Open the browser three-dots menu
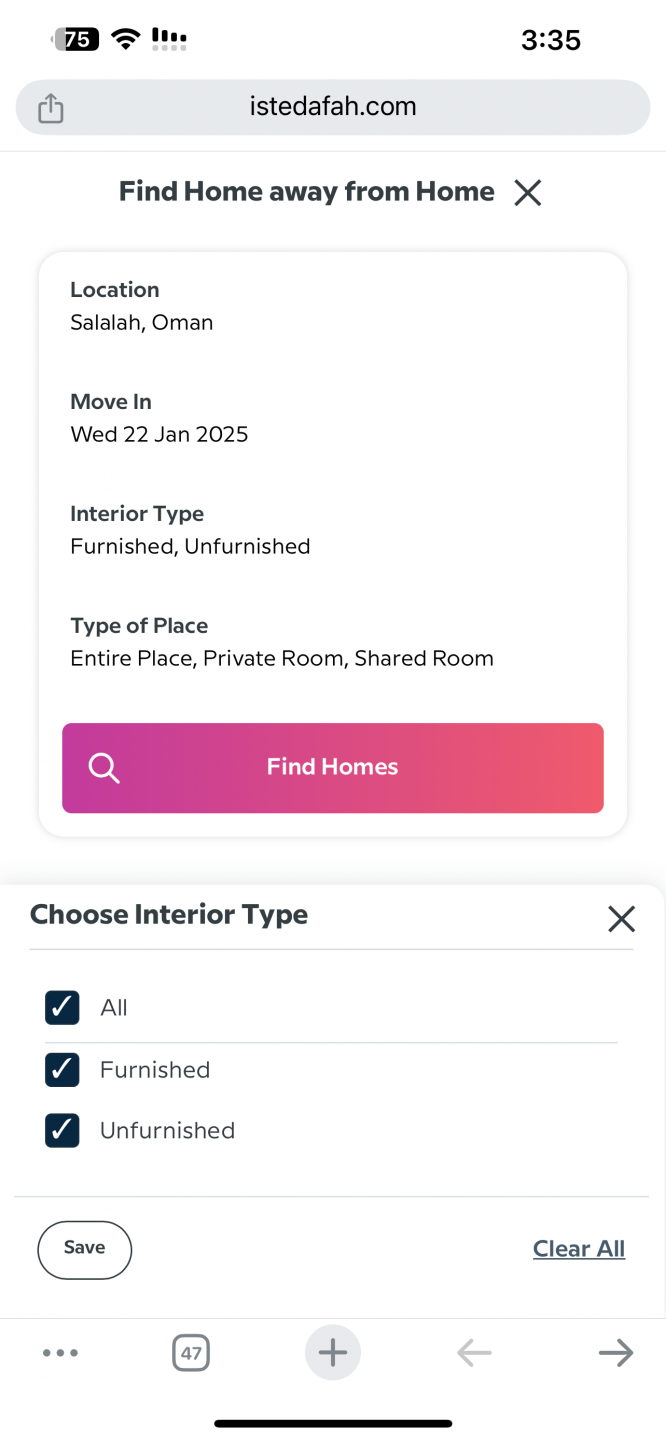Screen dimensions: 666x1440 click(60, 1353)
